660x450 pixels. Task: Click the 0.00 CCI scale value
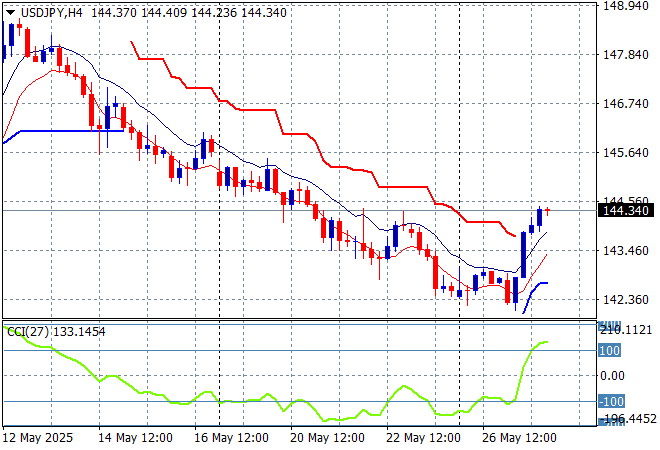pos(613,376)
